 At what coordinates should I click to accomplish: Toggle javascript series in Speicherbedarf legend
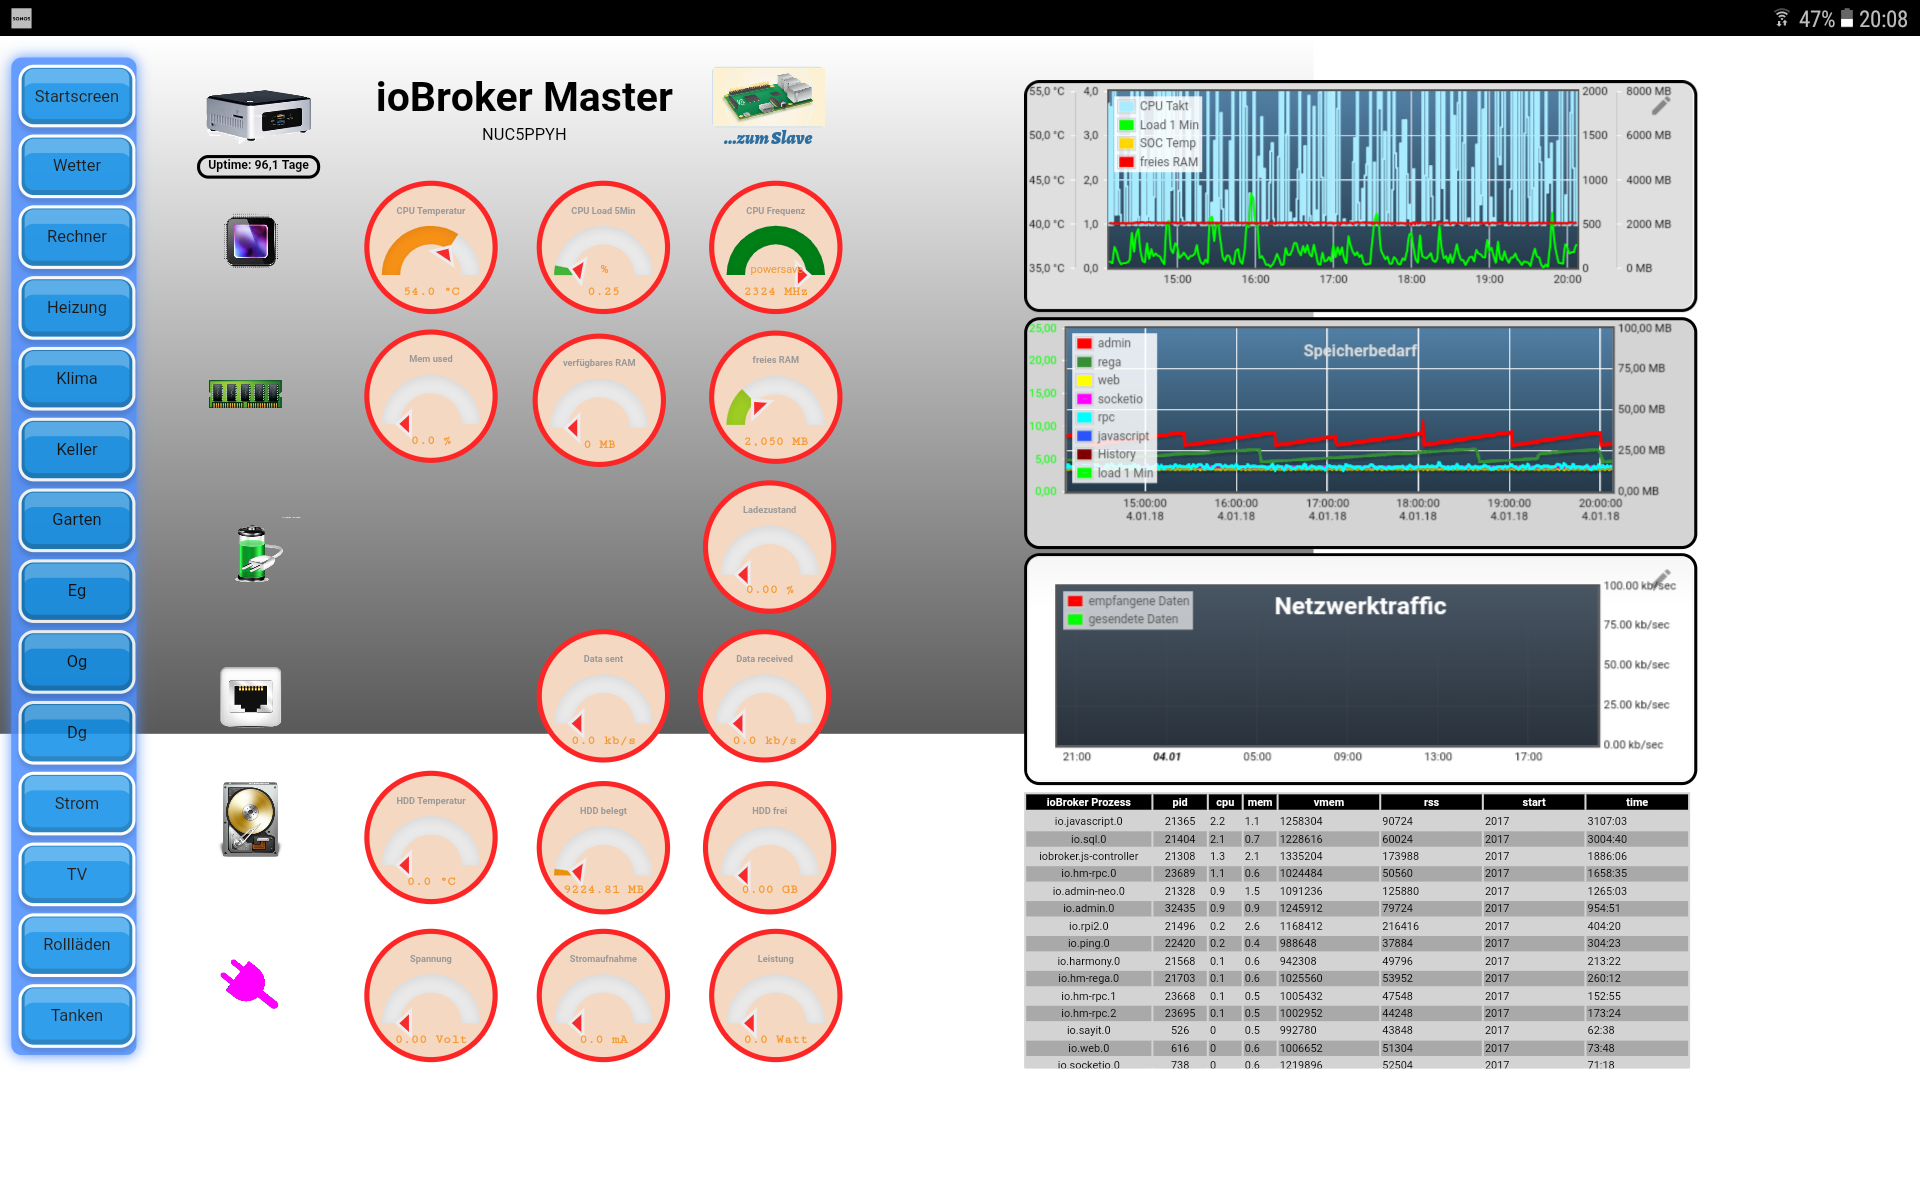[1113, 436]
